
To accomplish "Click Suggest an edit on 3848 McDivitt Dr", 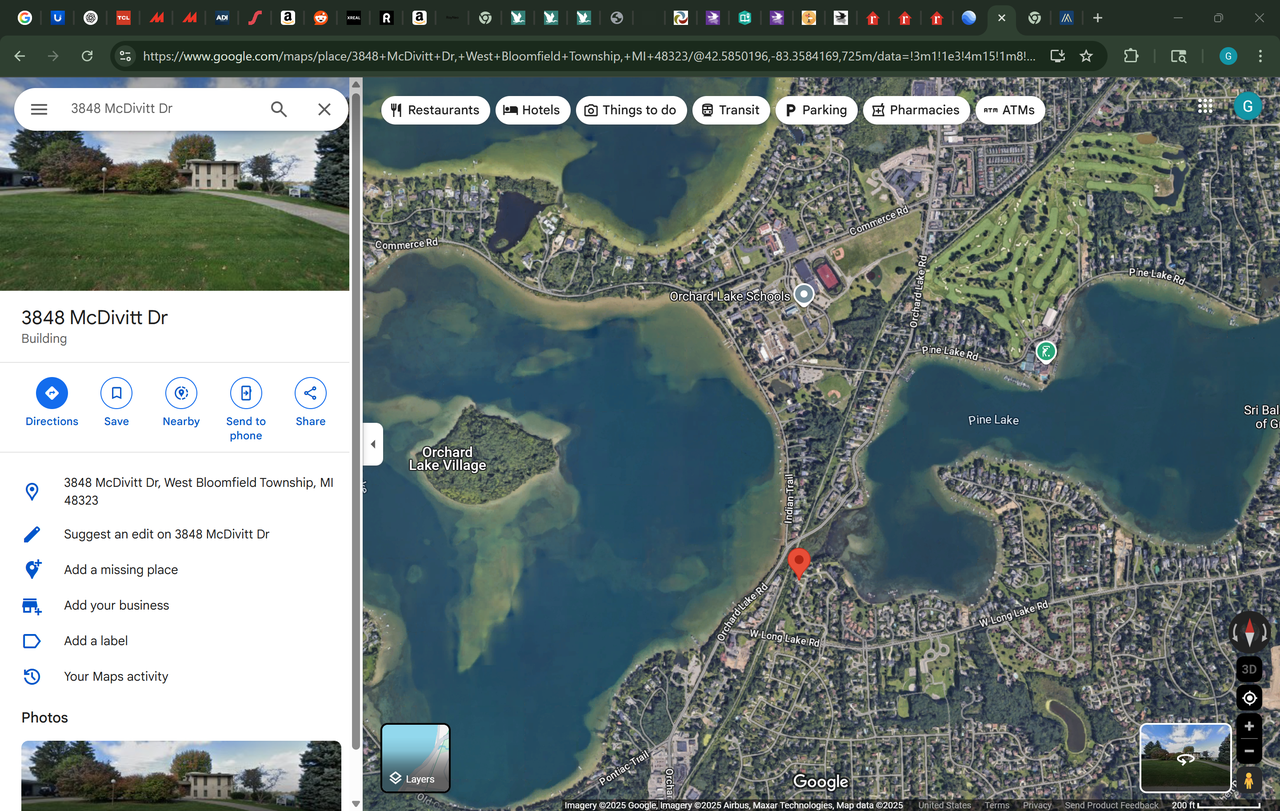I will coord(166,534).
